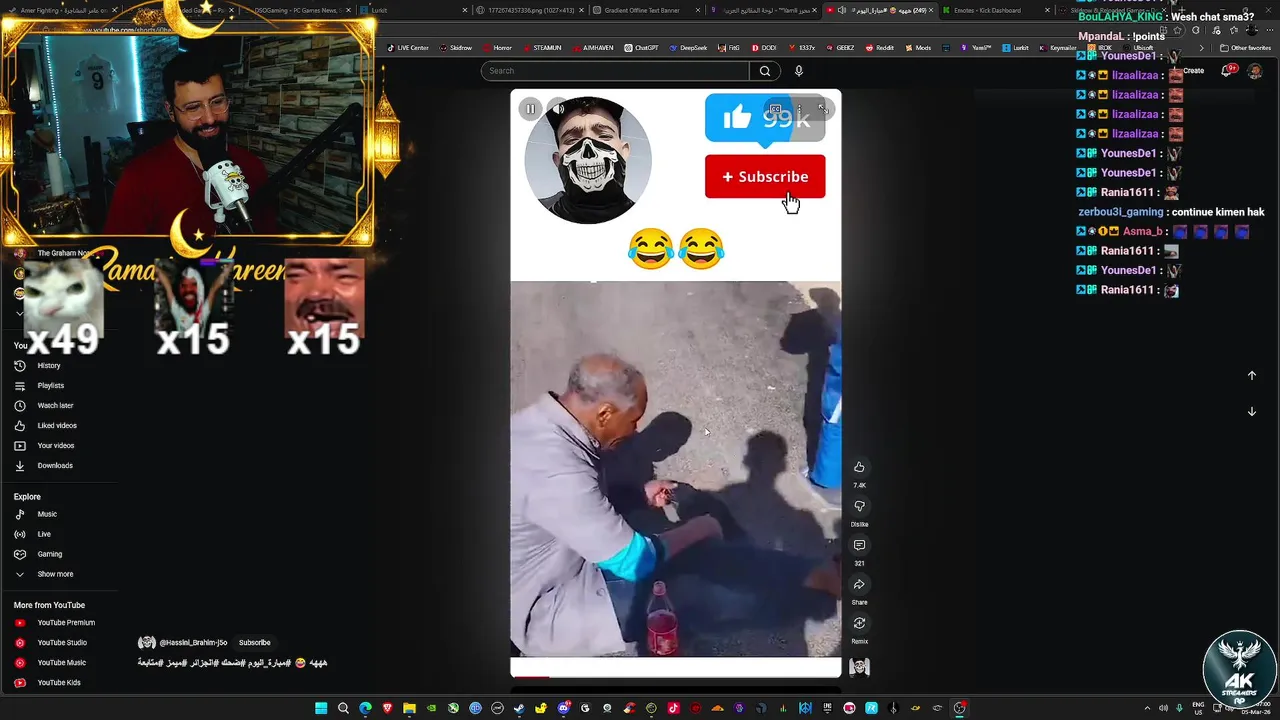
Task: Click the red Subscribe button in the video
Action: tap(765, 177)
